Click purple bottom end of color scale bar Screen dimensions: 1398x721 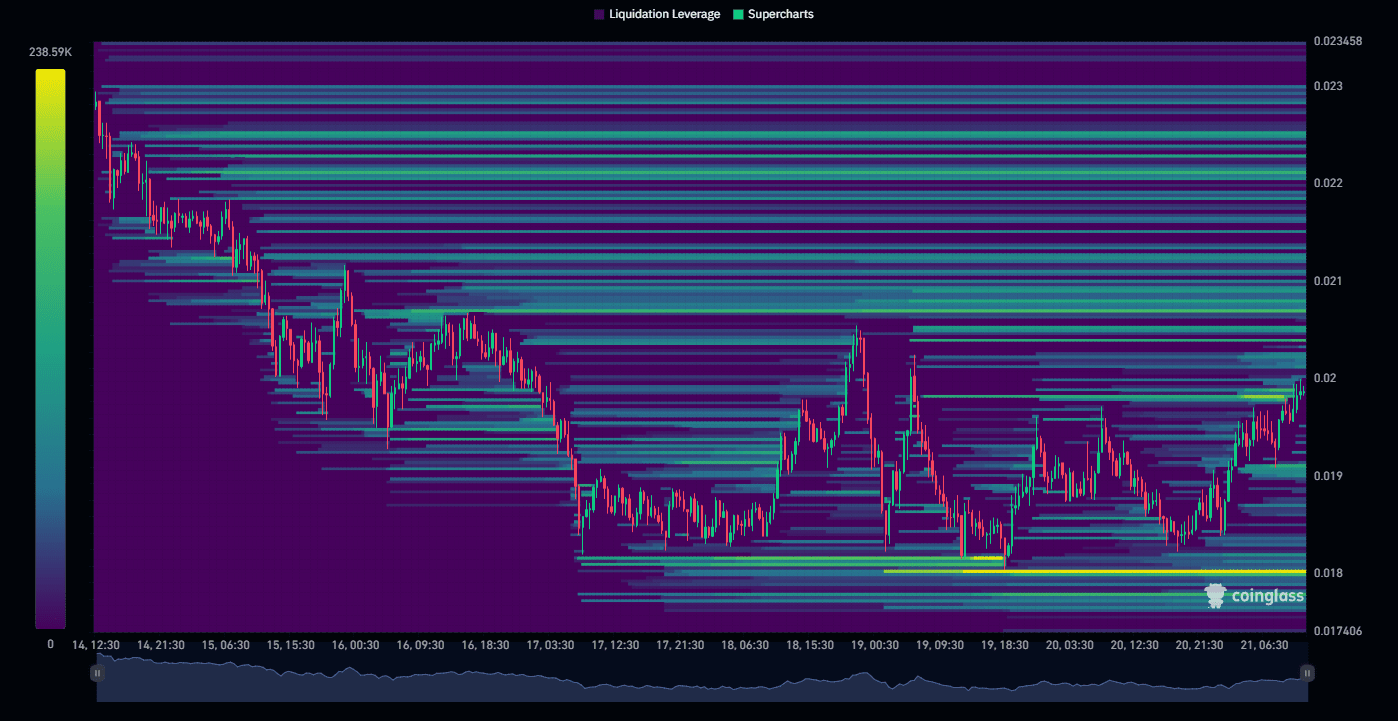[x=50, y=622]
